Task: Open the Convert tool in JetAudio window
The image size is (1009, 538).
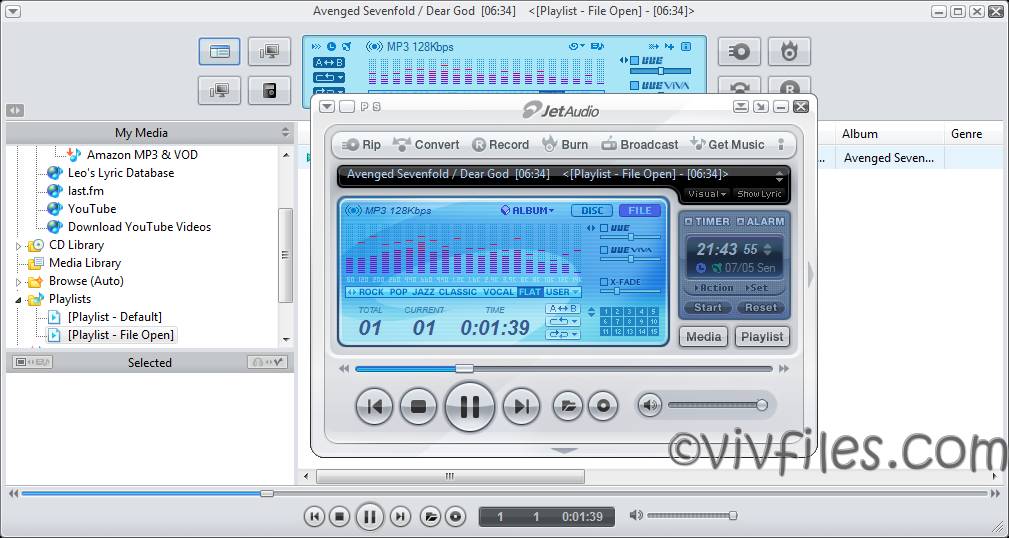Action: tap(426, 145)
